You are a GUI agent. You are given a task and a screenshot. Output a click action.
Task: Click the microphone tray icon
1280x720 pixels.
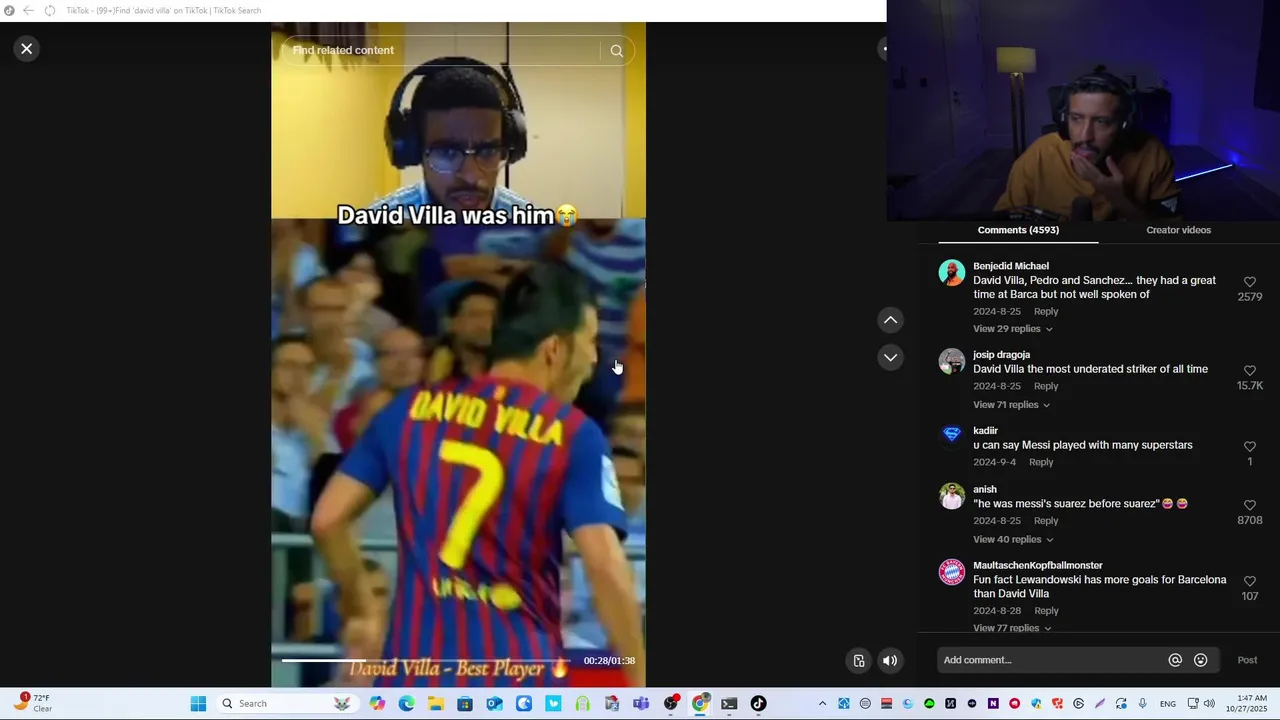1142,704
